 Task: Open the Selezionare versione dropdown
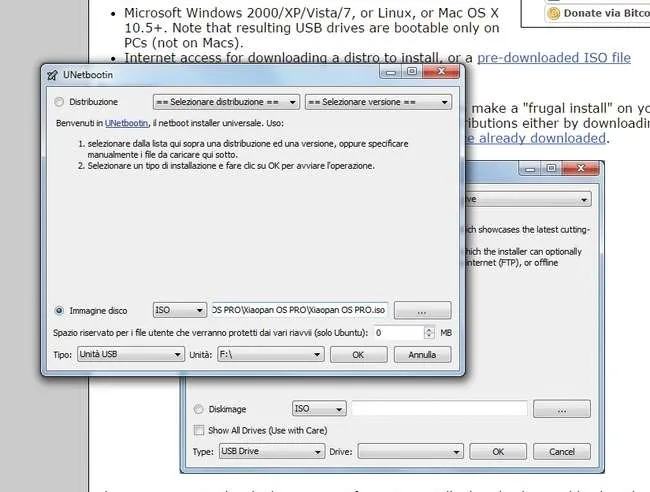pos(378,102)
